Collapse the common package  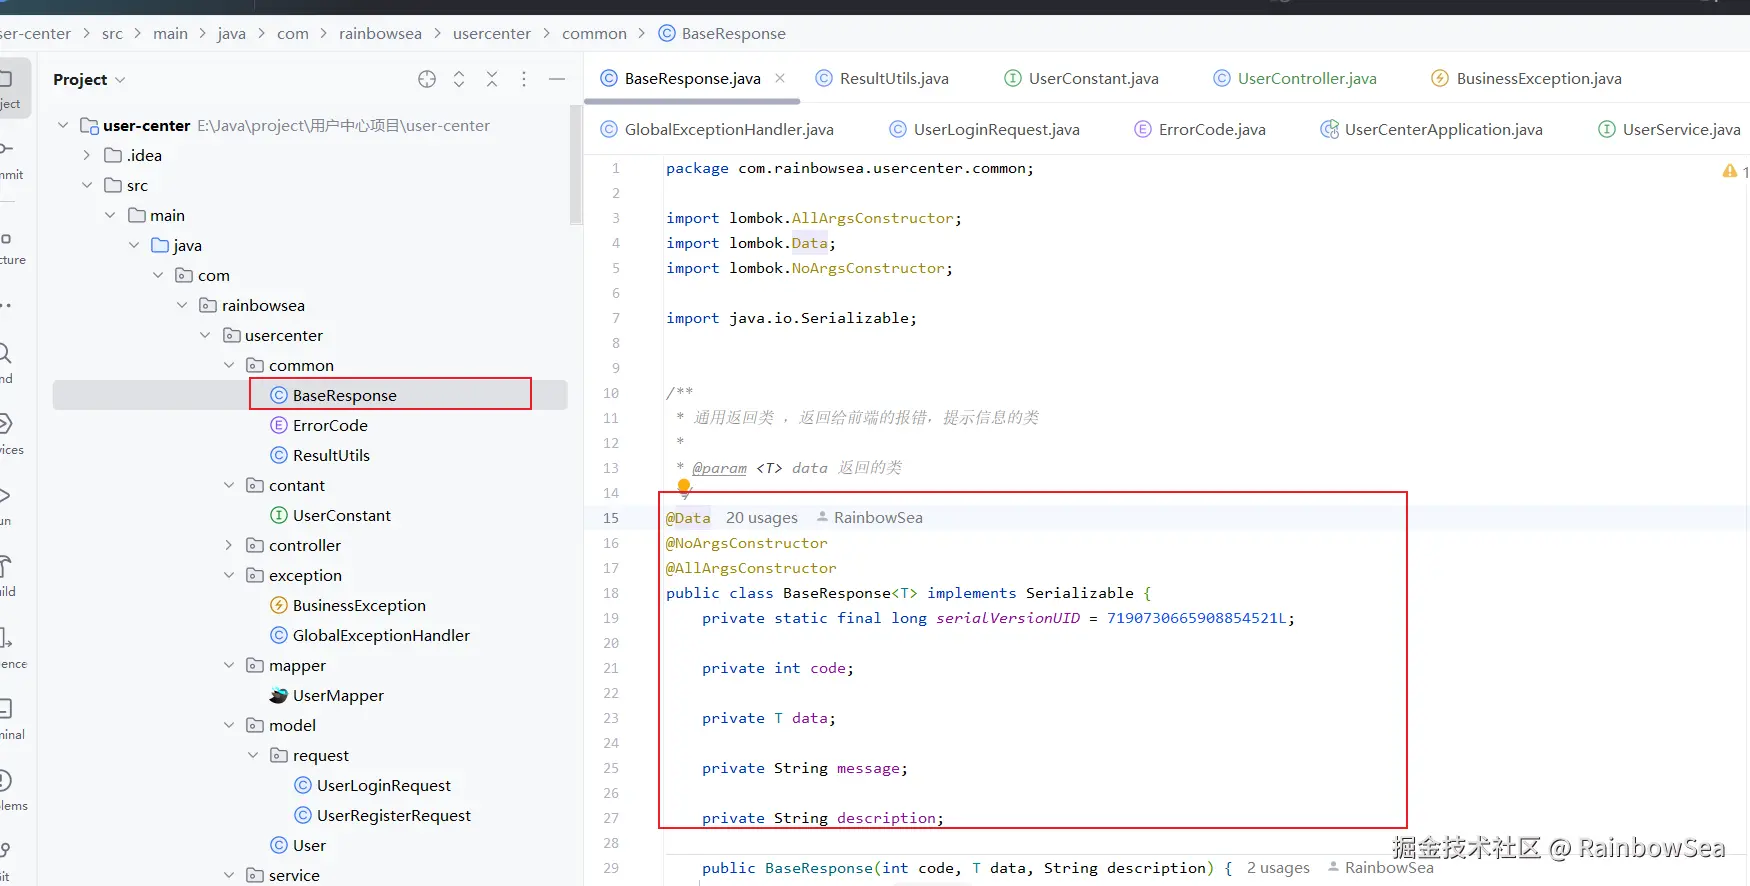click(x=229, y=365)
